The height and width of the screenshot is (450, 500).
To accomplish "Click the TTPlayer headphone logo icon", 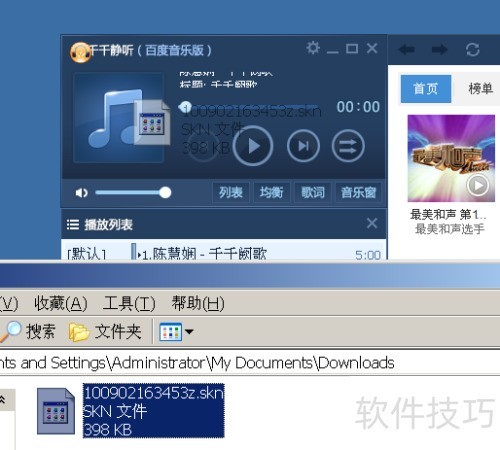I will click(81, 52).
